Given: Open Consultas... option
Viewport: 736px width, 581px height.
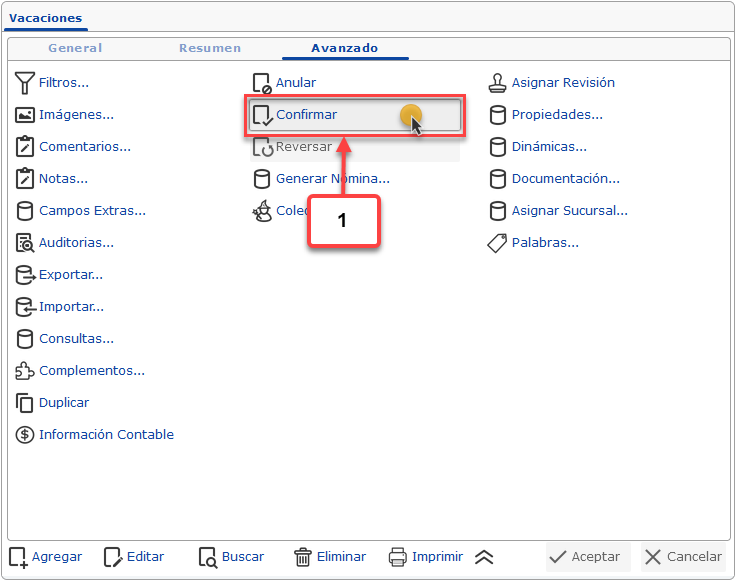Looking at the screenshot, I should [x=77, y=338].
